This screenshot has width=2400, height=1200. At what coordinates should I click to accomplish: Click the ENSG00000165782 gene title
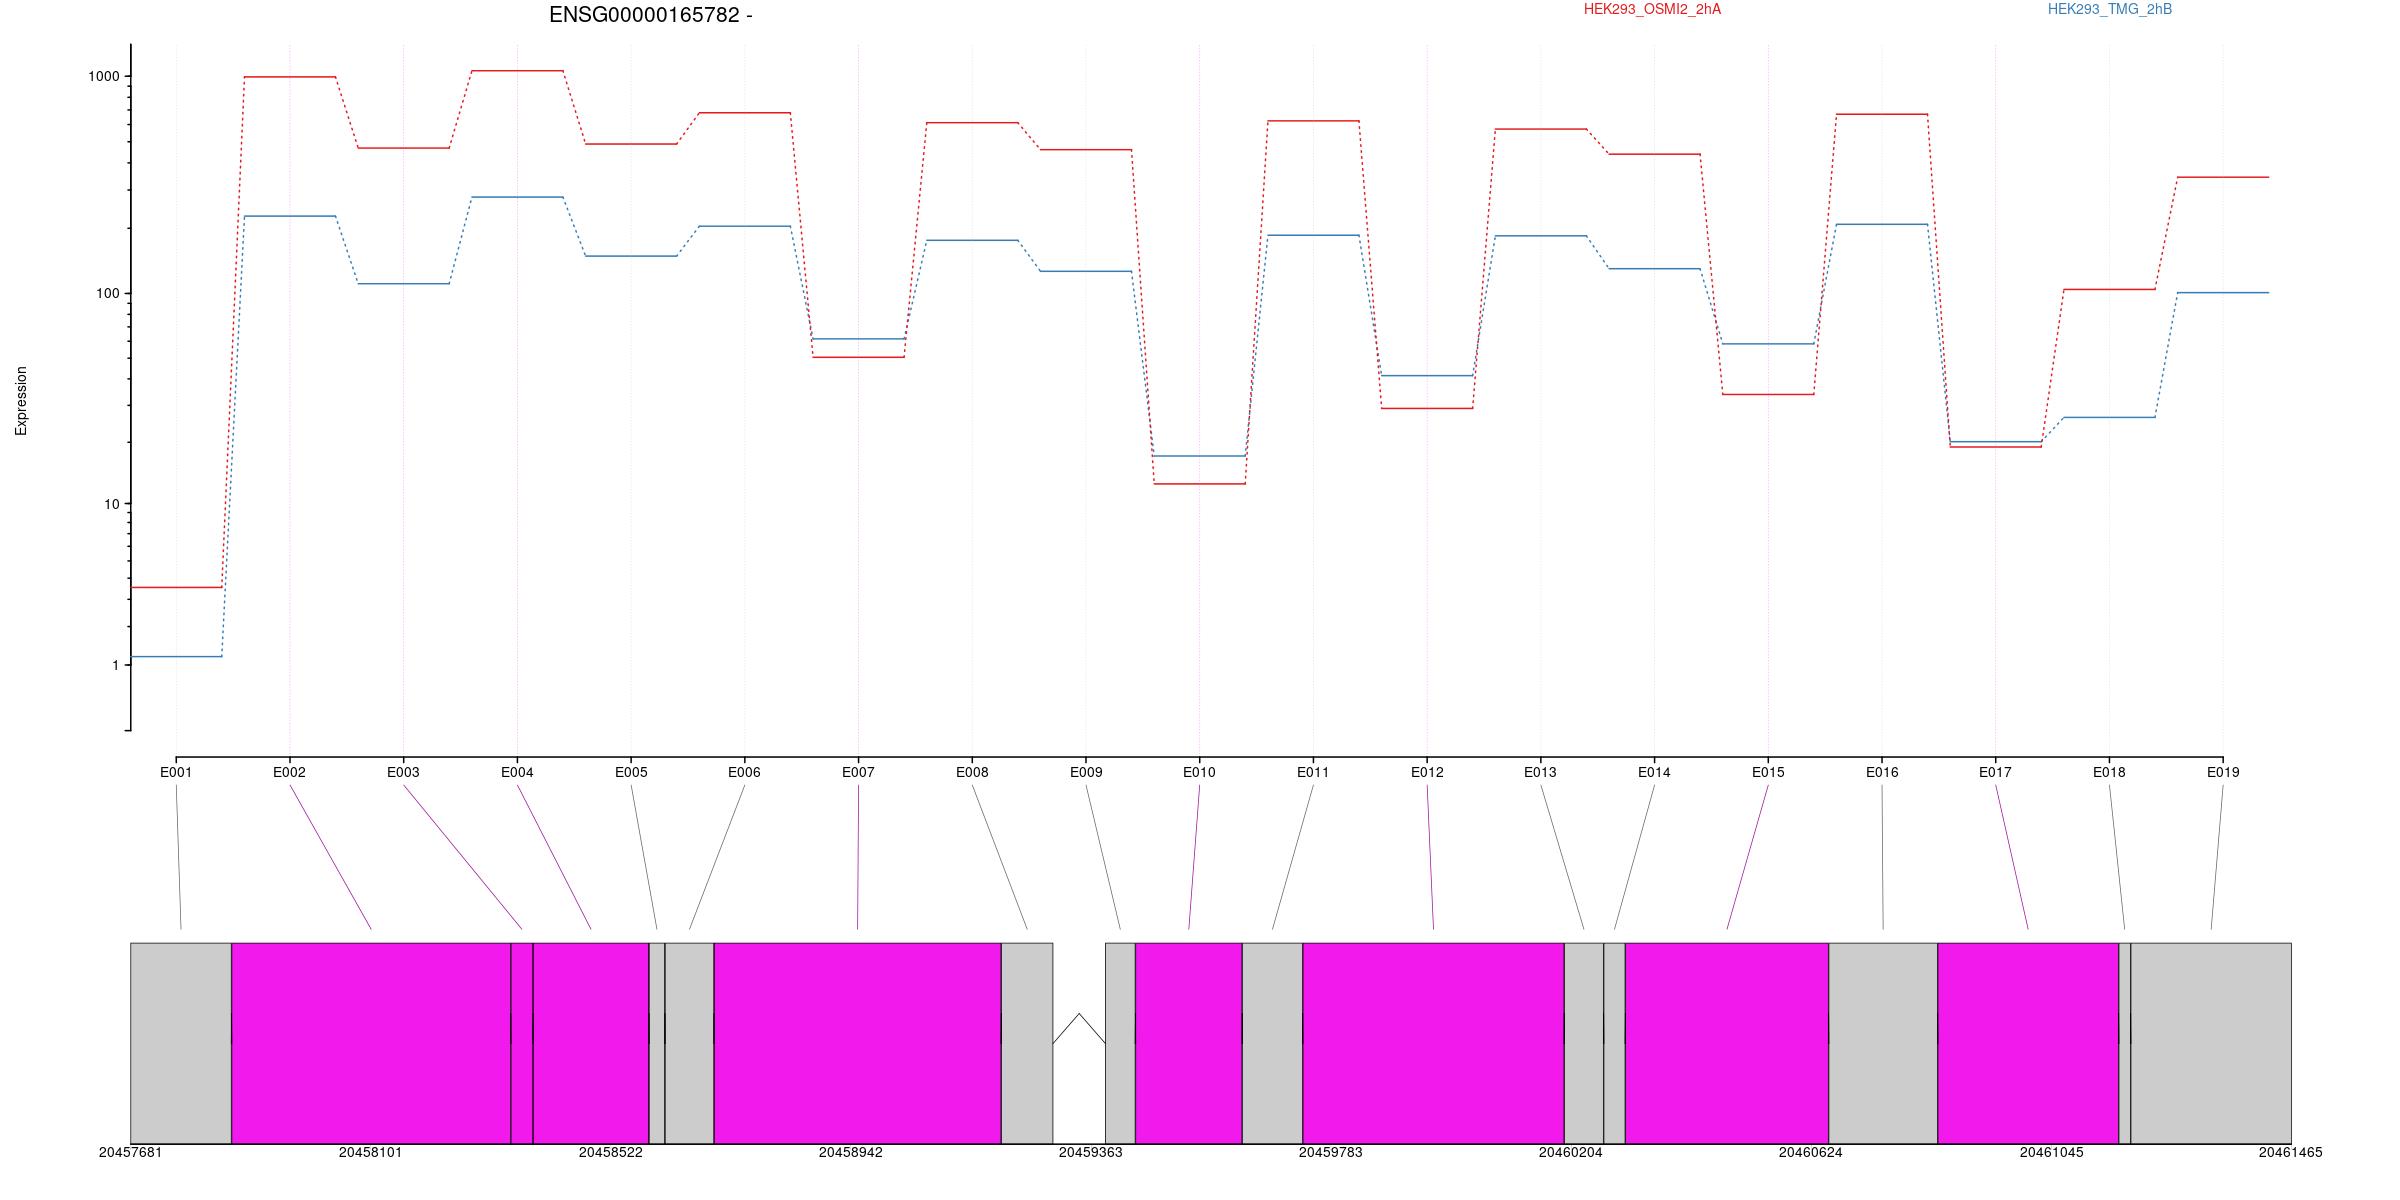click(651, 15)
